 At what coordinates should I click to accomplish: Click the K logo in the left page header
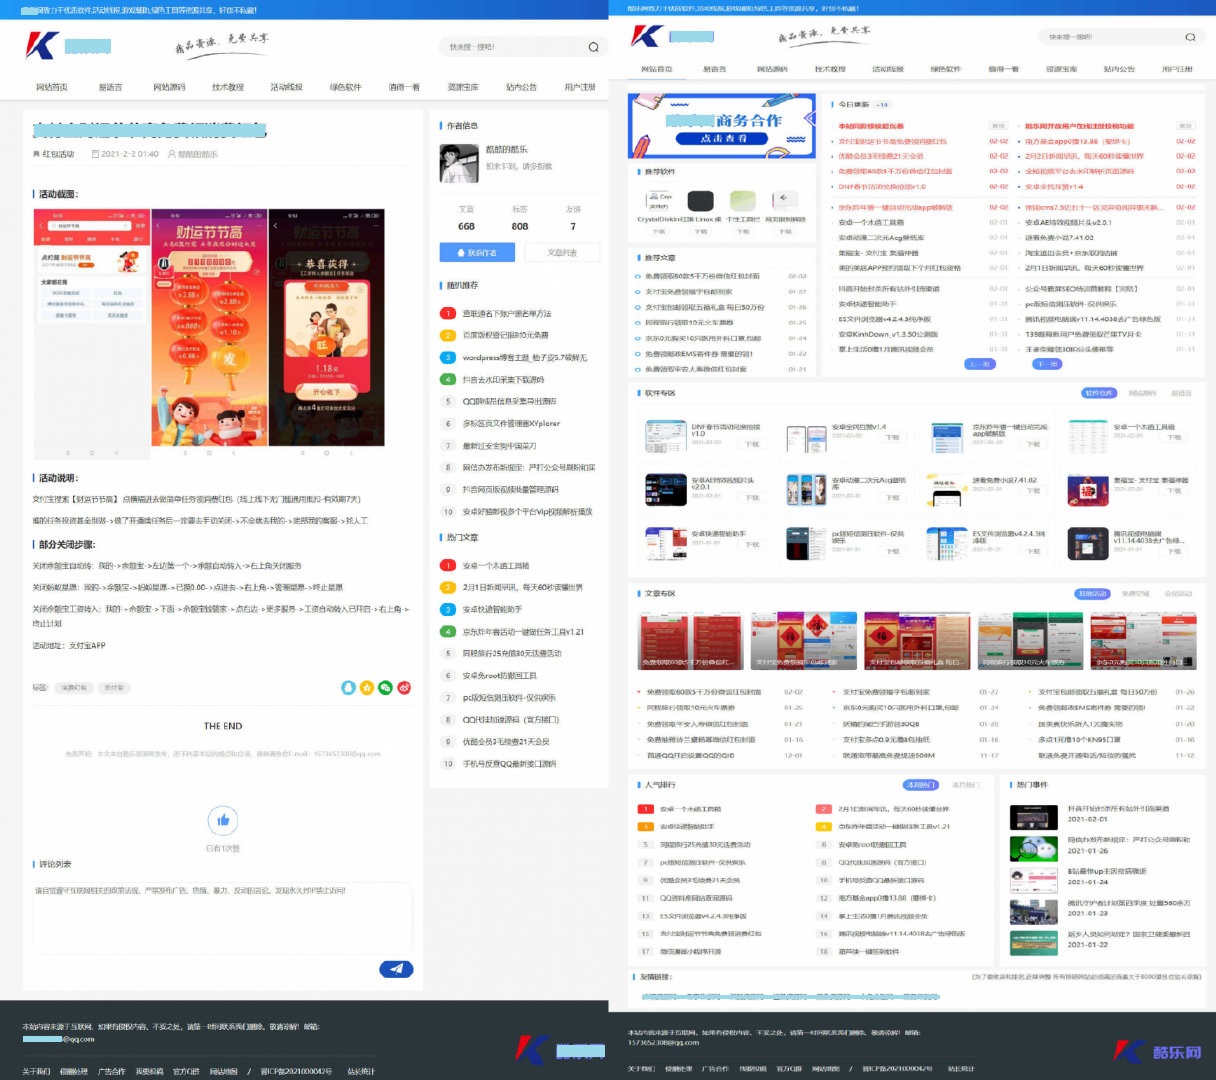pos(43,46)
